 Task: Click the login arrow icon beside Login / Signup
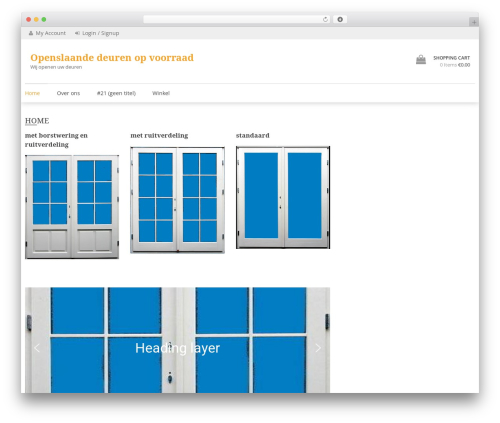[77, 33]
